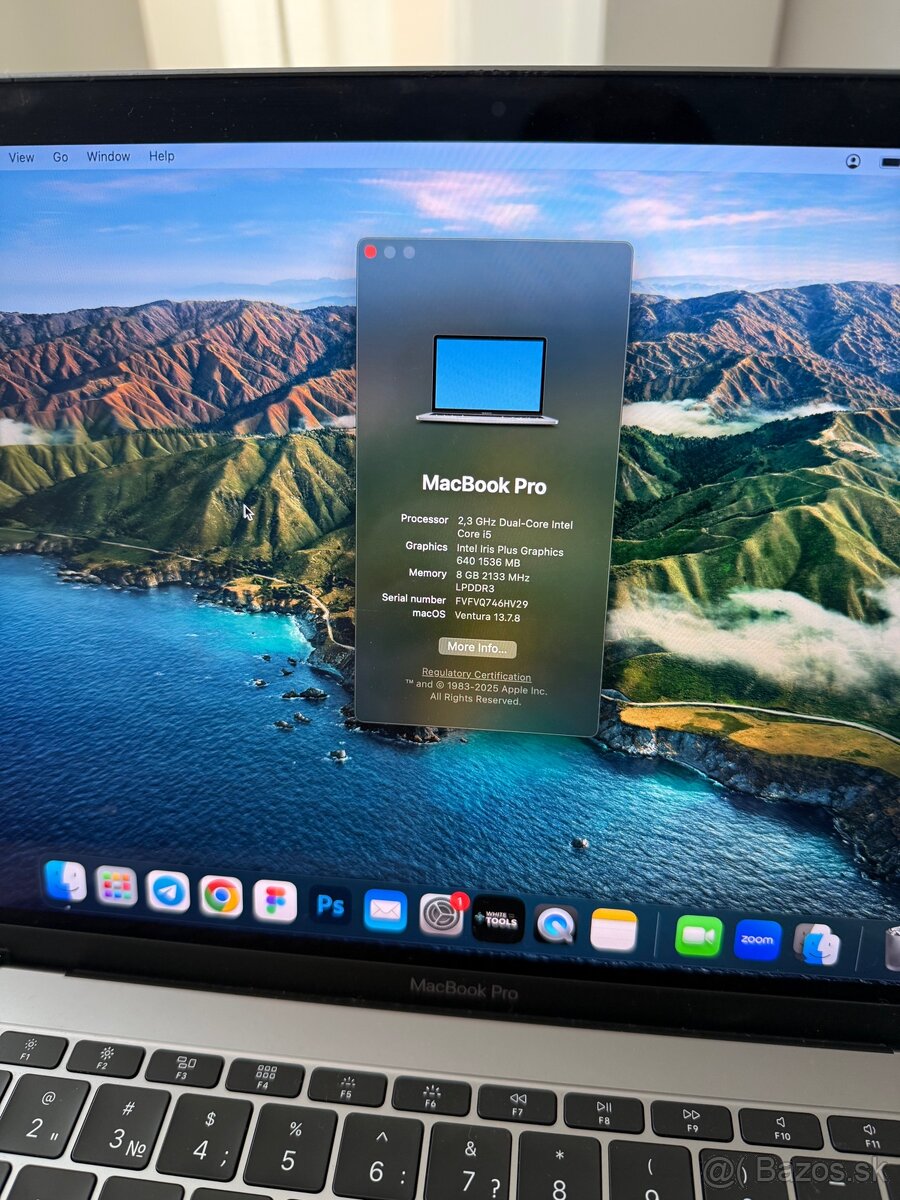Click the MacBook Pro title text
The width and height of the screenshot is (900, 1200).
(484, 485)
